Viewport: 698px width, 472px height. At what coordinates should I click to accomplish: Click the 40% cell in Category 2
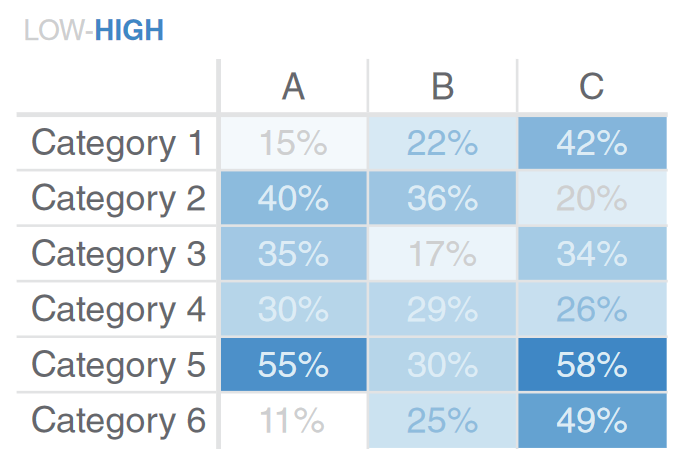293,199
